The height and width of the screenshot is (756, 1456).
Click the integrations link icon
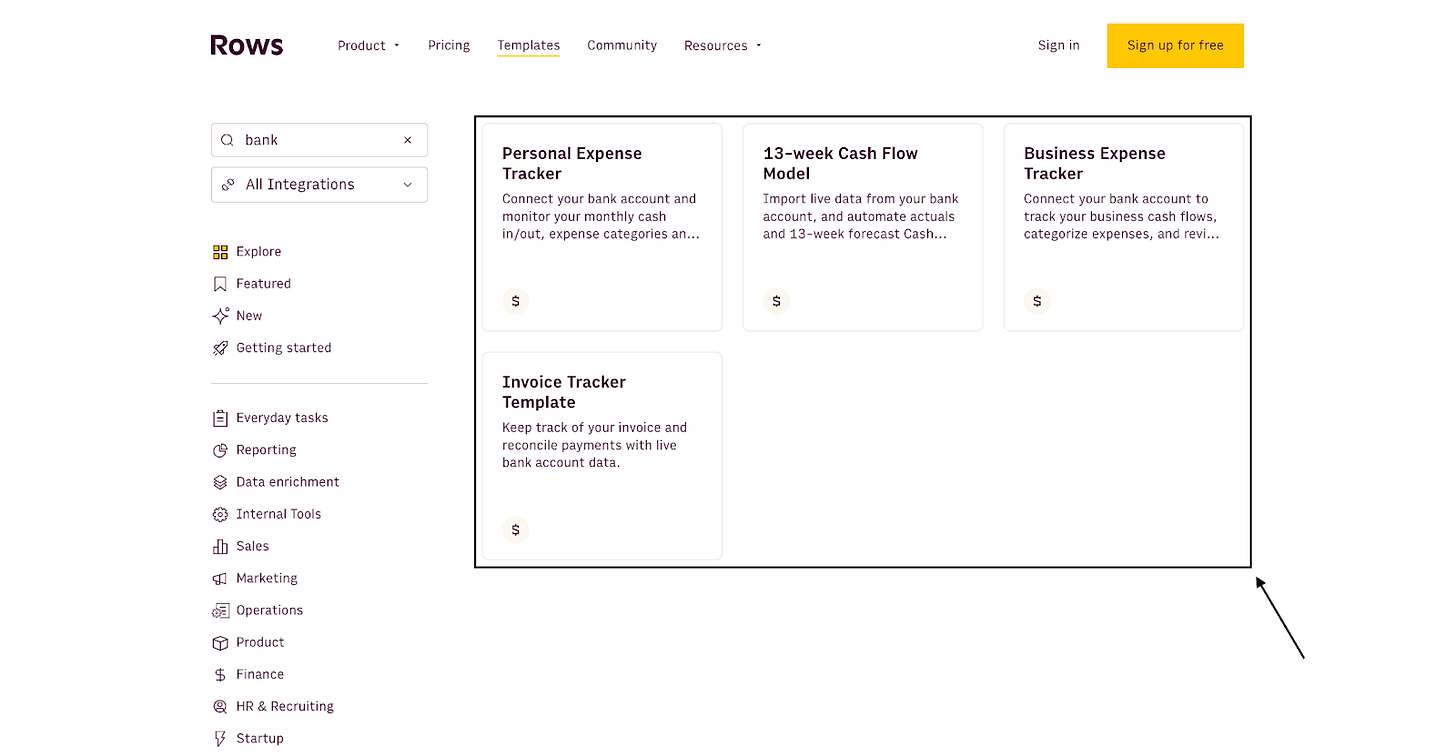tap(228, 184)
